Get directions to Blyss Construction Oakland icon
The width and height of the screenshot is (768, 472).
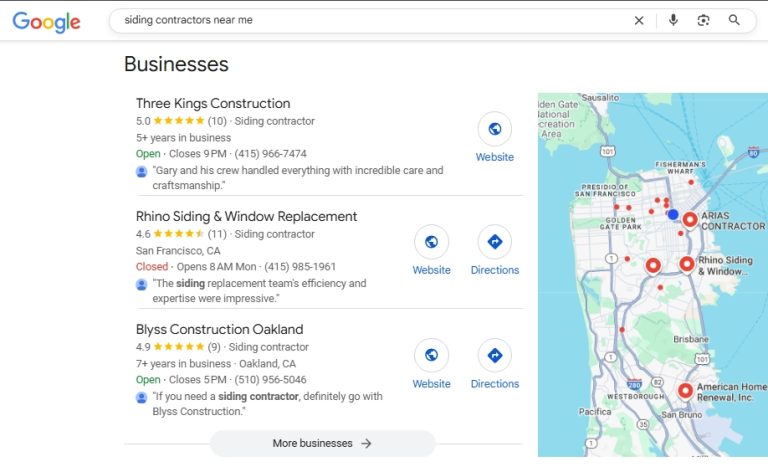(x=495, y=355)
